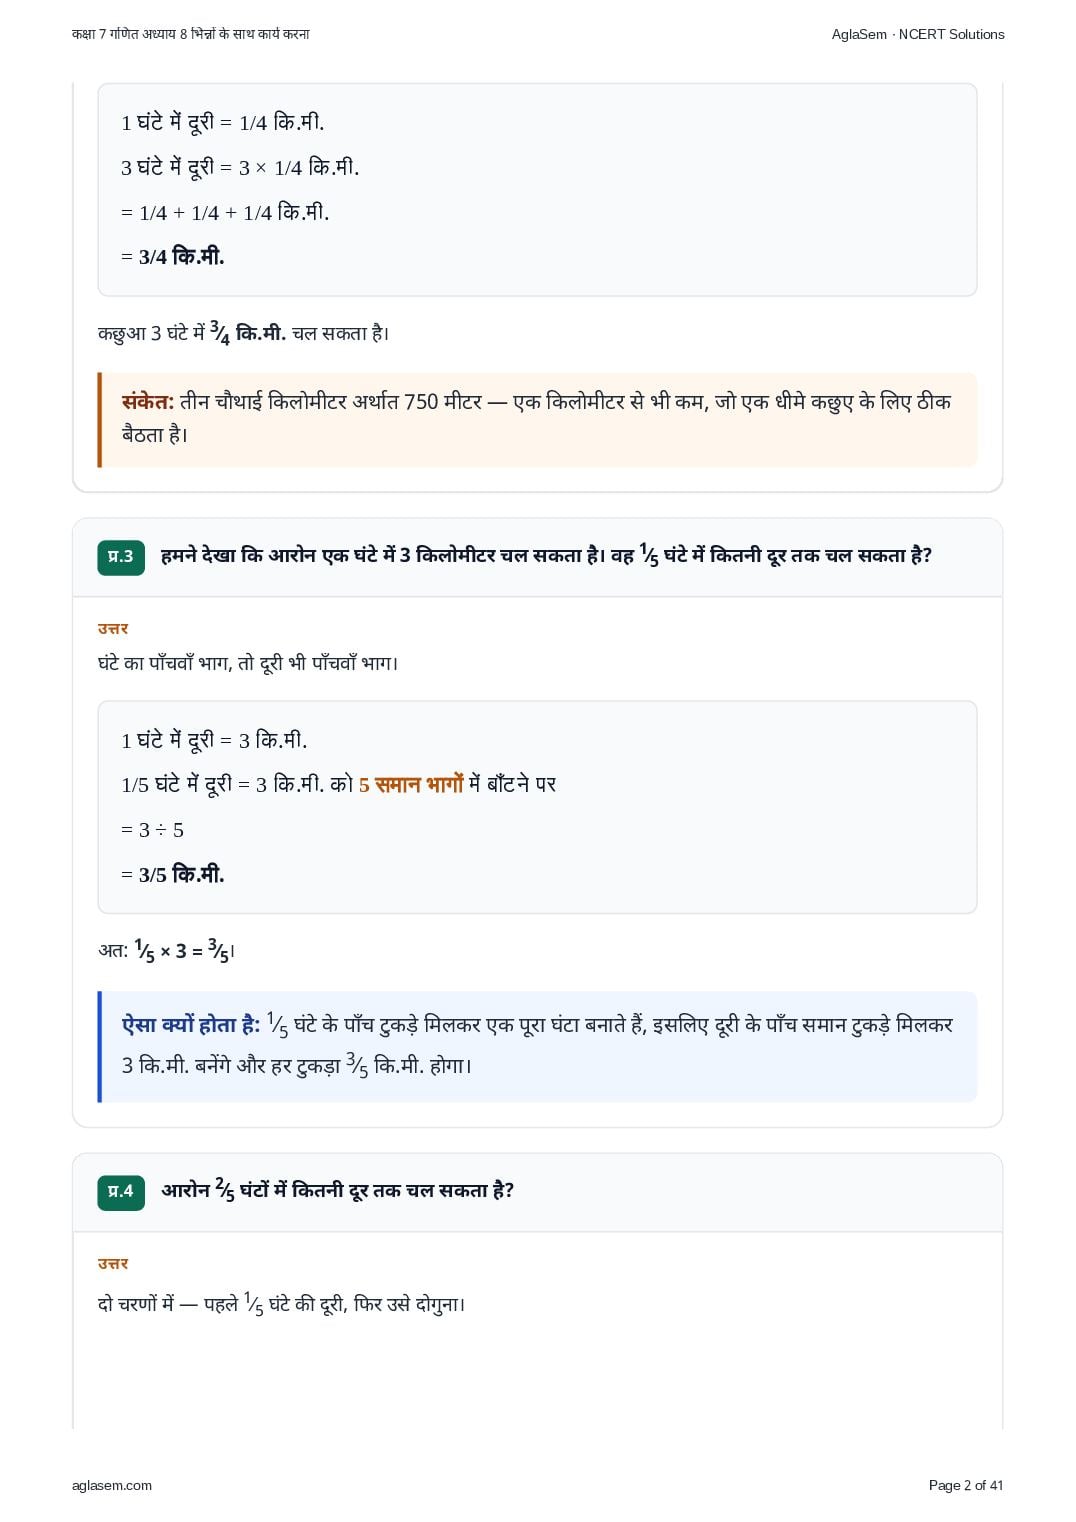
Task: Click the blue ऐसा क्यों होता है: label
Action: pyautogui.click(x=191, y=1025)
